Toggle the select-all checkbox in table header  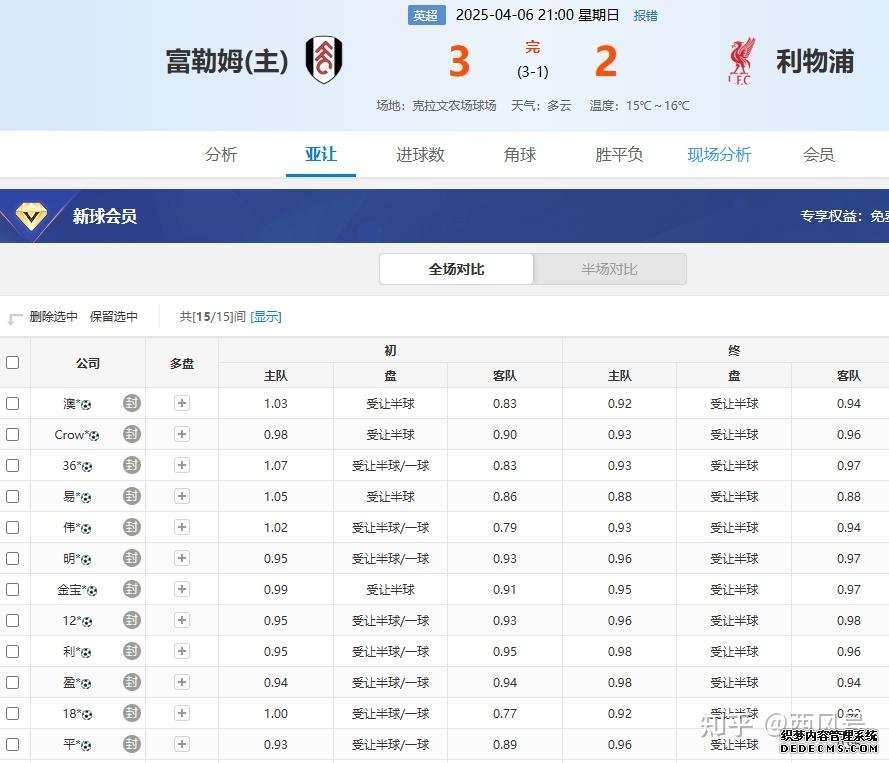pyautogui.click(x=13, y=362)
